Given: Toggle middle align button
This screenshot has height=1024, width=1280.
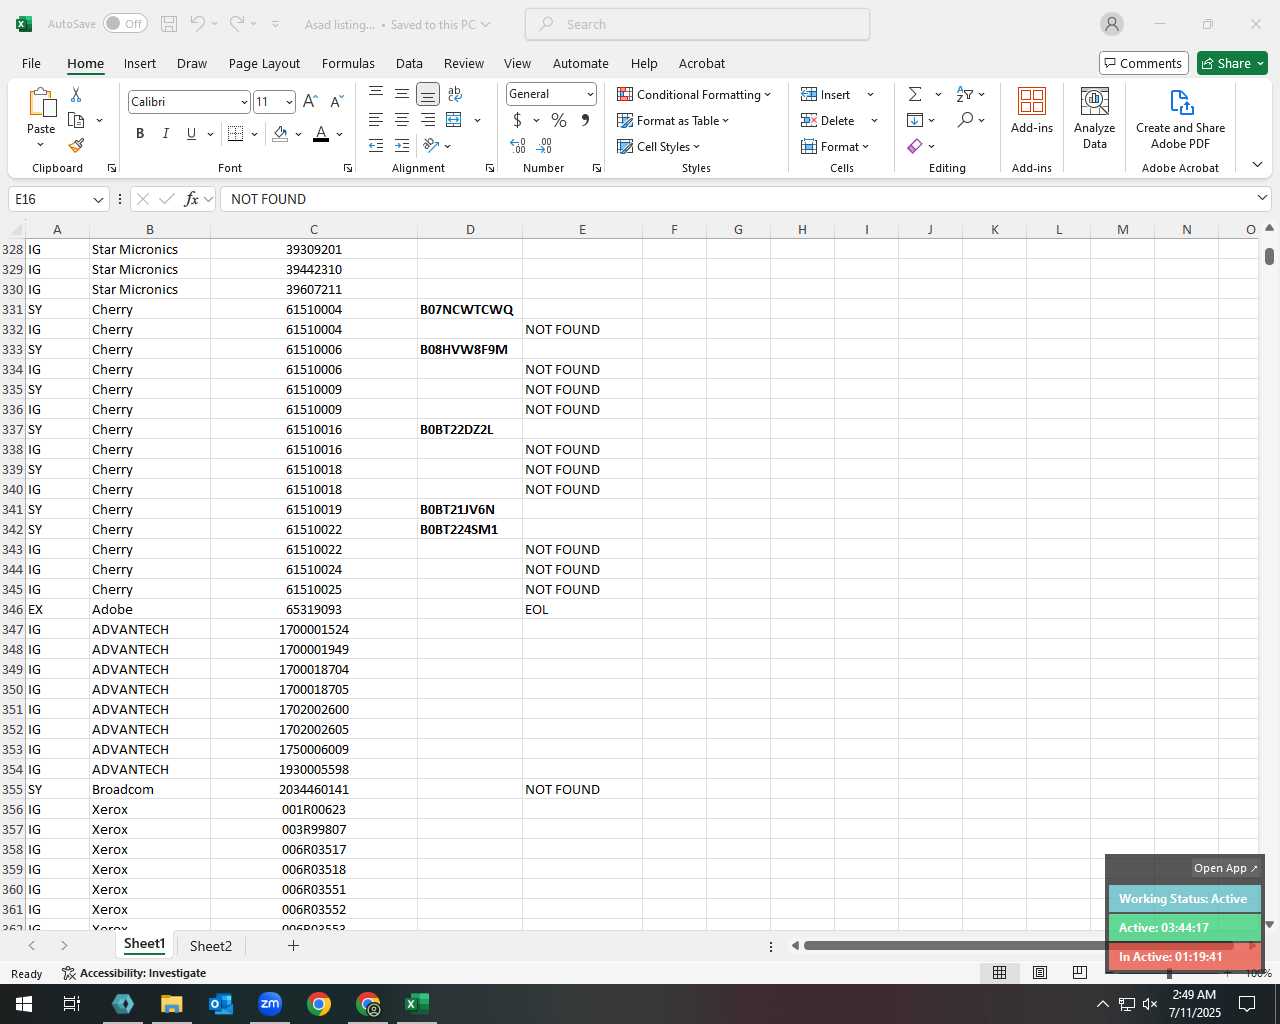Looking at the screenshot, I should [402, 94].
